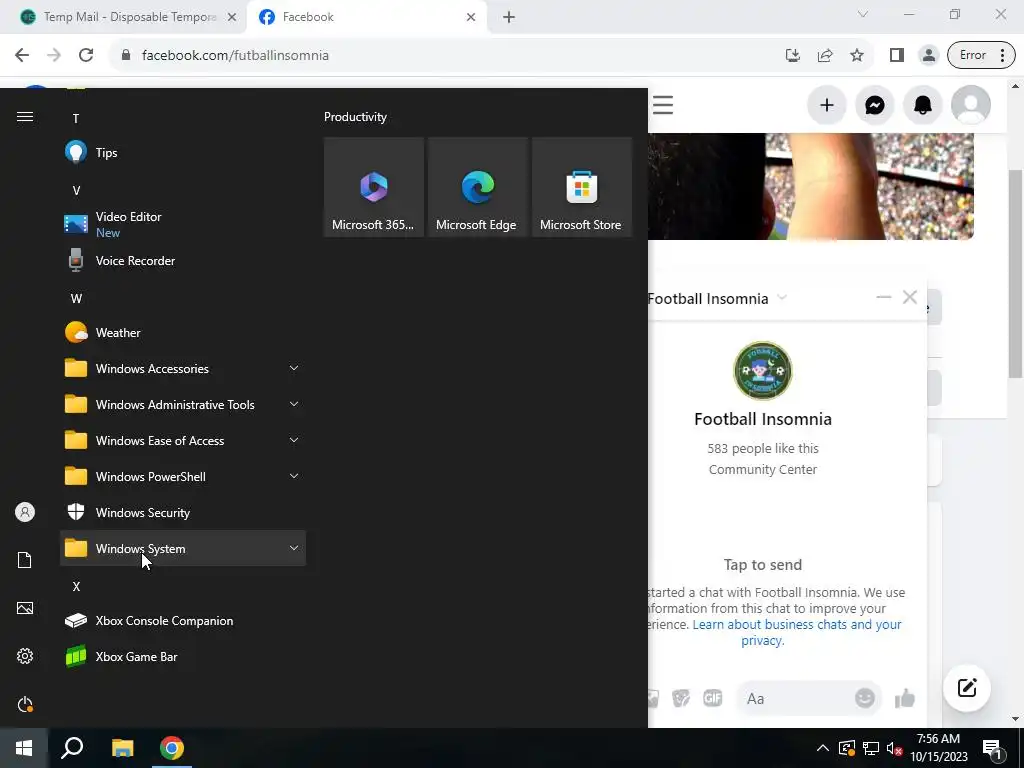Open File Explorer from taskbar
Image resolution: width=1024 pixels, height=768 pixels.
click(122, 748)
